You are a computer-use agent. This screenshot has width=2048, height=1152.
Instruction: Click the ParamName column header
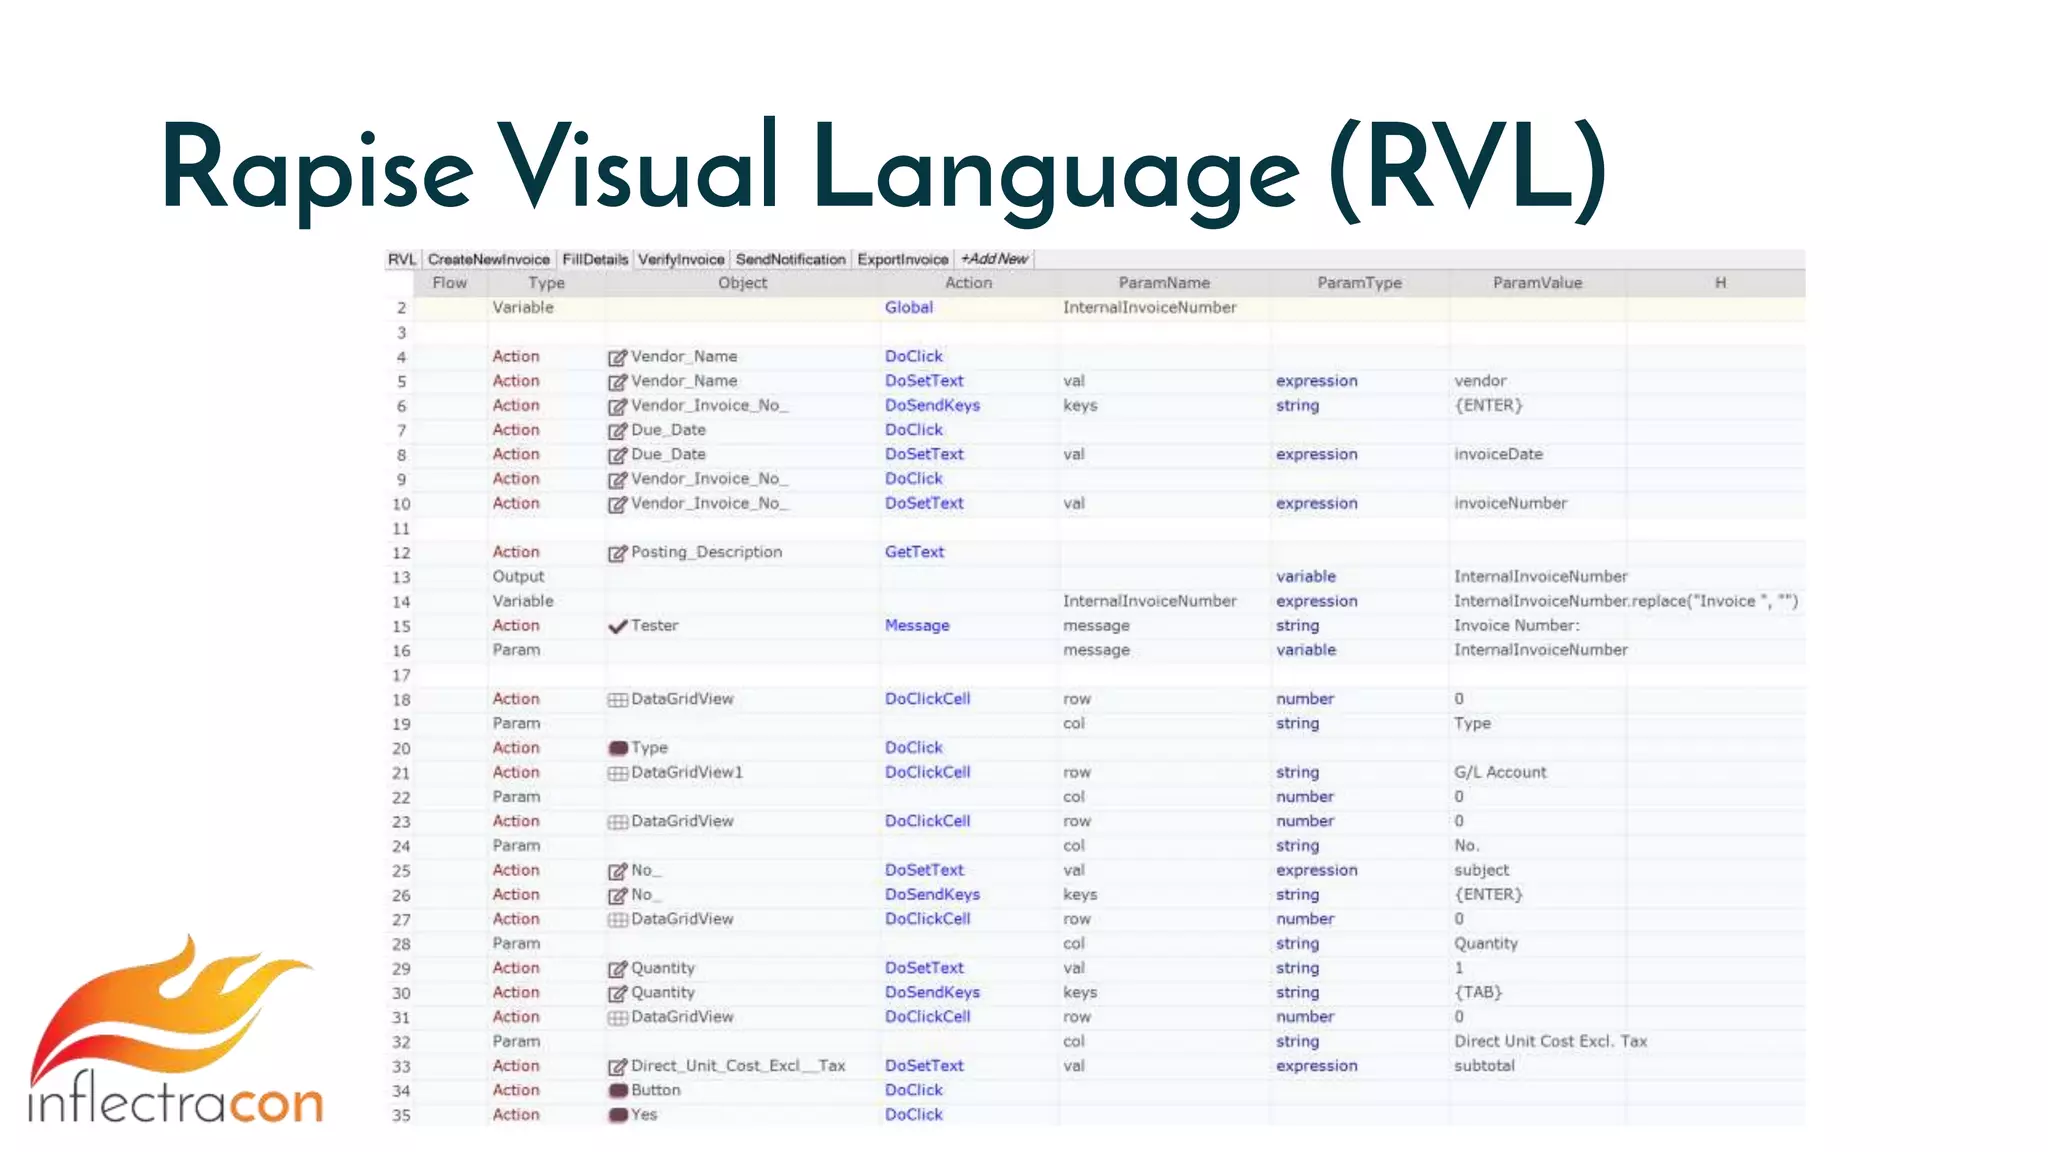[x=1164, y=283]
